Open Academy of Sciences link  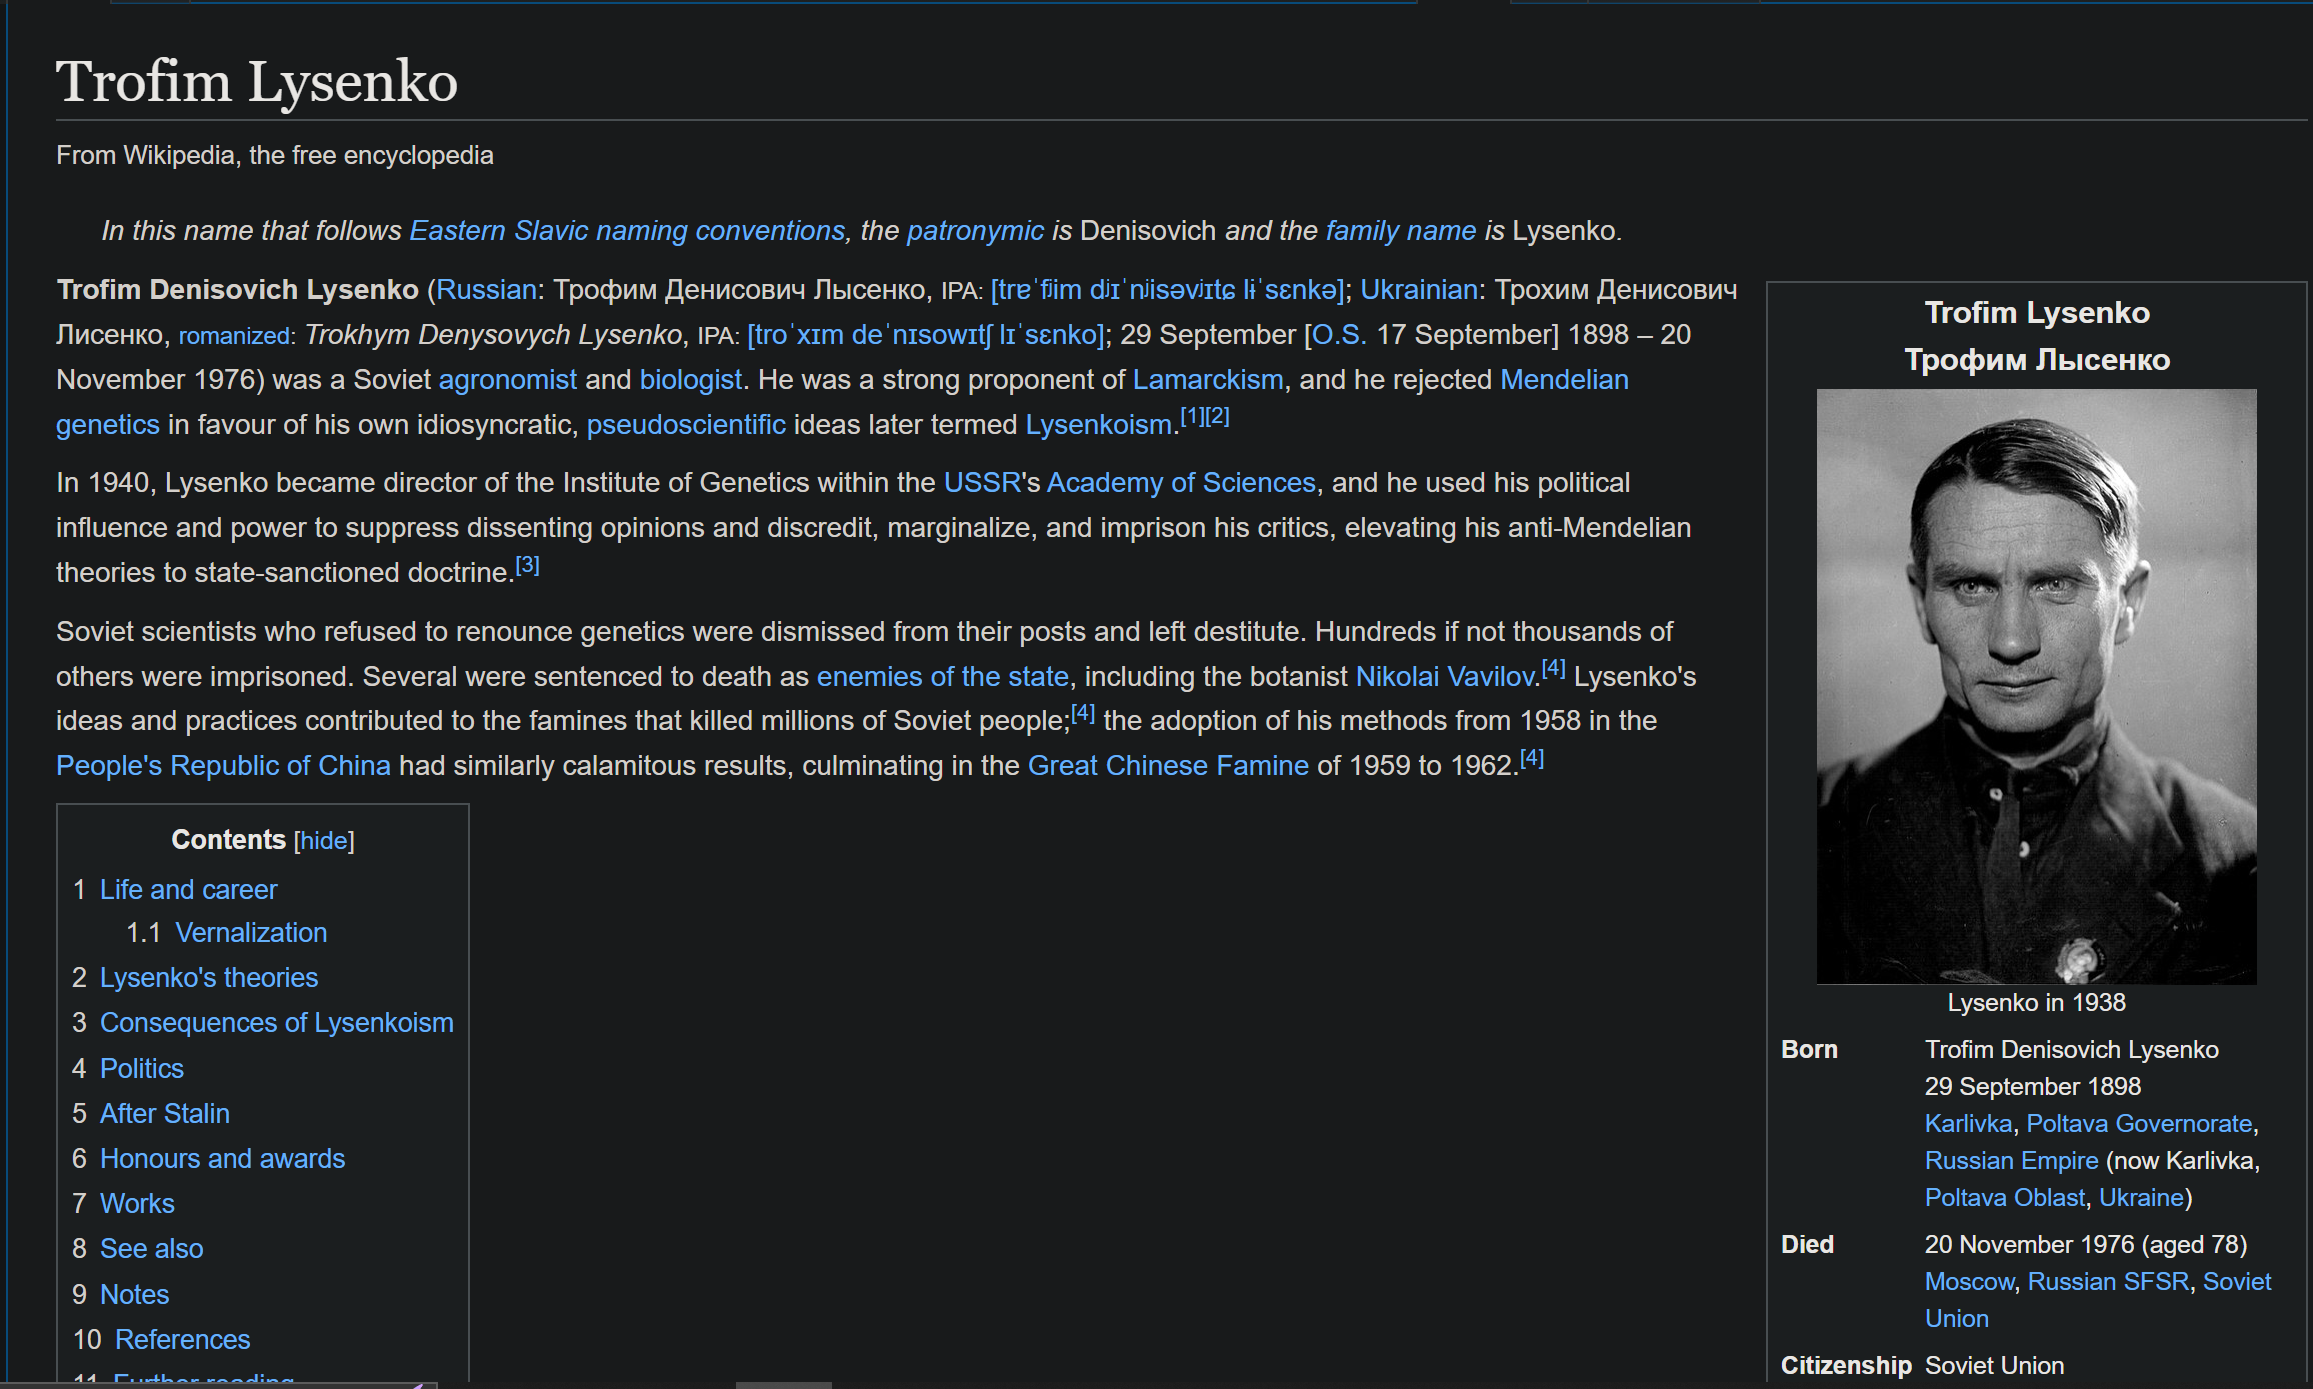[1181, 483]
